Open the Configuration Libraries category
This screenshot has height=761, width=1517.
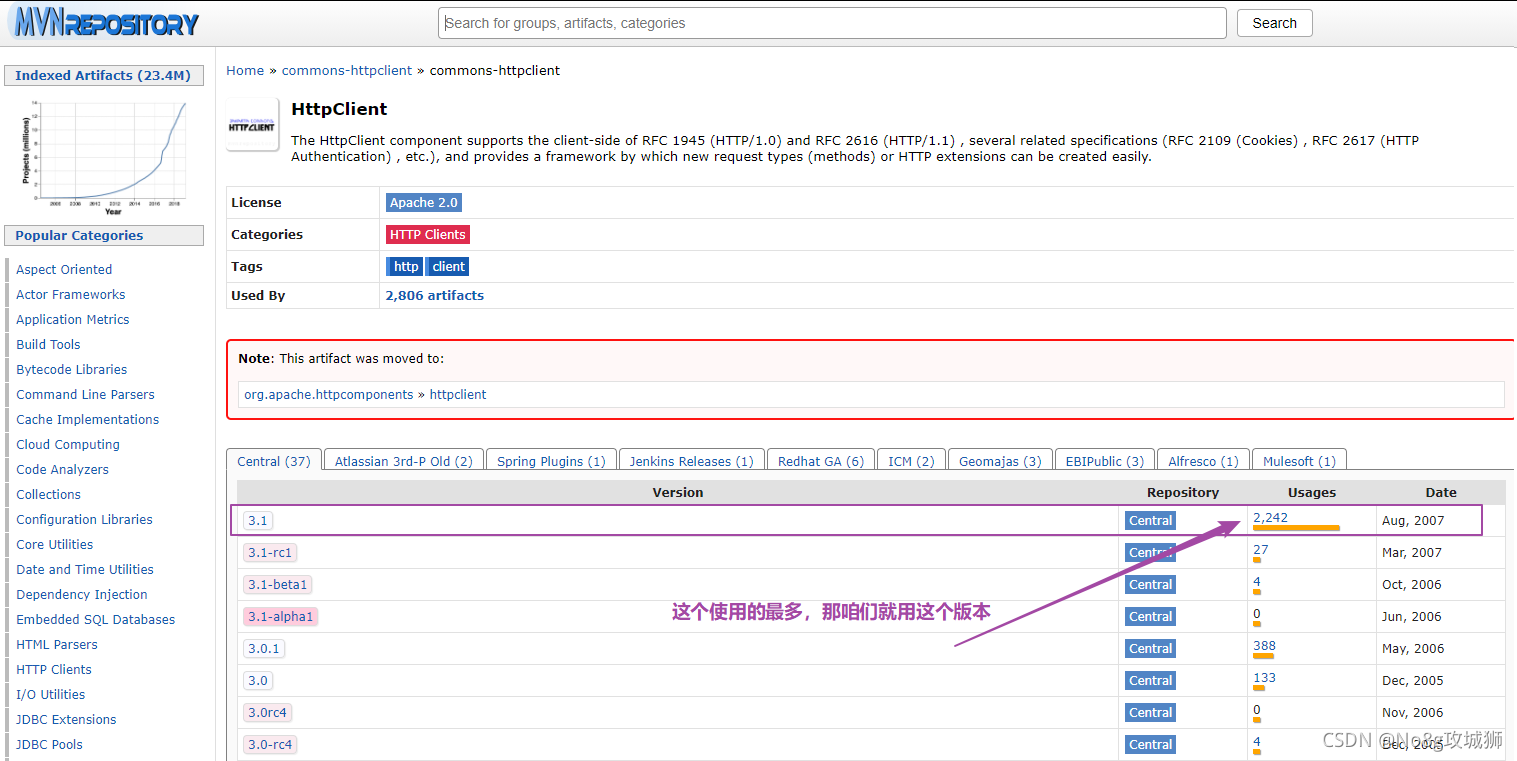[84, 519]
